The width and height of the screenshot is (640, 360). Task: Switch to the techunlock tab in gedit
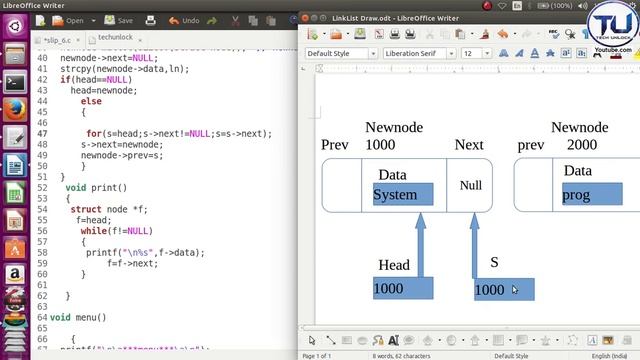coord(115,38)
